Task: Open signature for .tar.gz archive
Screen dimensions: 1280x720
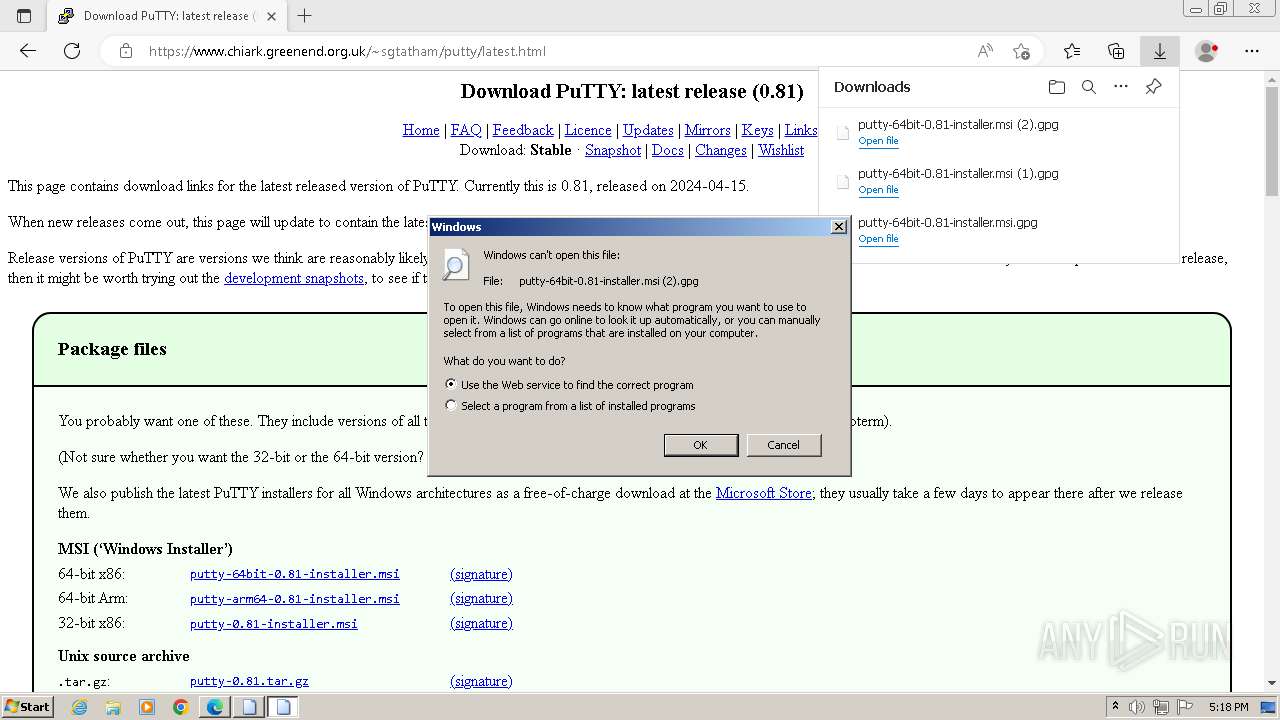Action: 481,681
